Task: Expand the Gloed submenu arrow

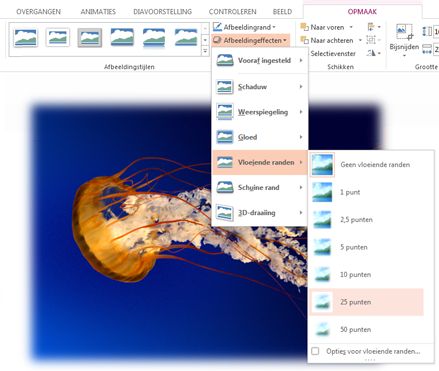Action: [301, 137]
